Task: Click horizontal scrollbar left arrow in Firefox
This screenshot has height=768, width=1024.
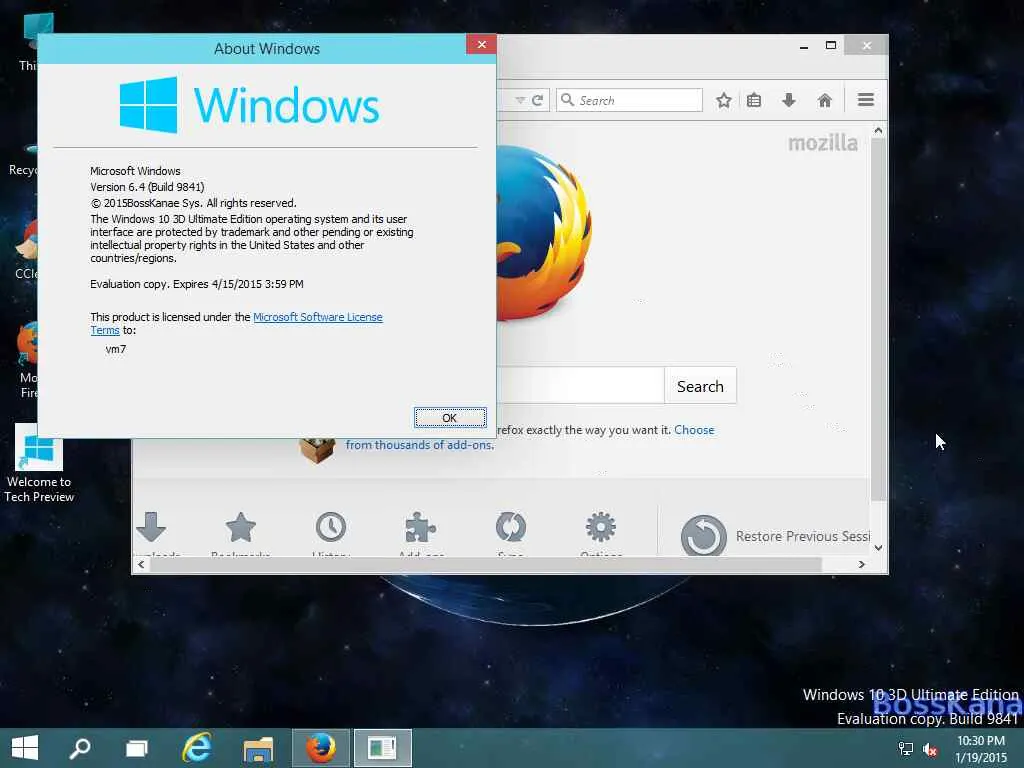Action: point(141,564)
